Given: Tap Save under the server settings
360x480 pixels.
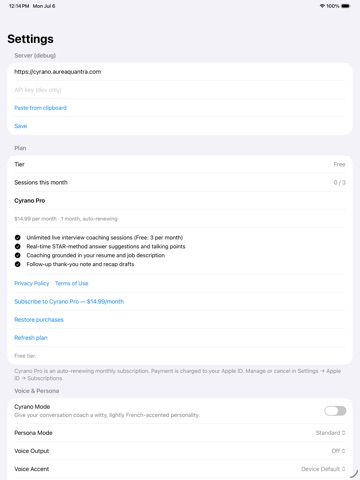Looking at the screenshot, I should 21,126.
